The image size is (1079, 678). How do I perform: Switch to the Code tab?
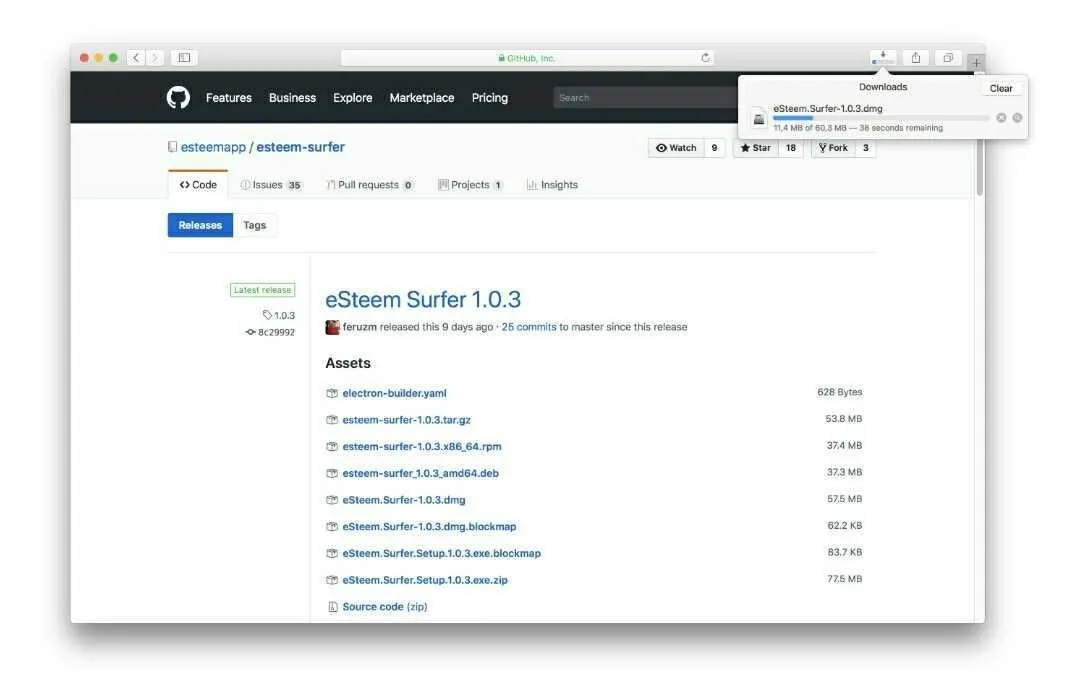(198, 184)
